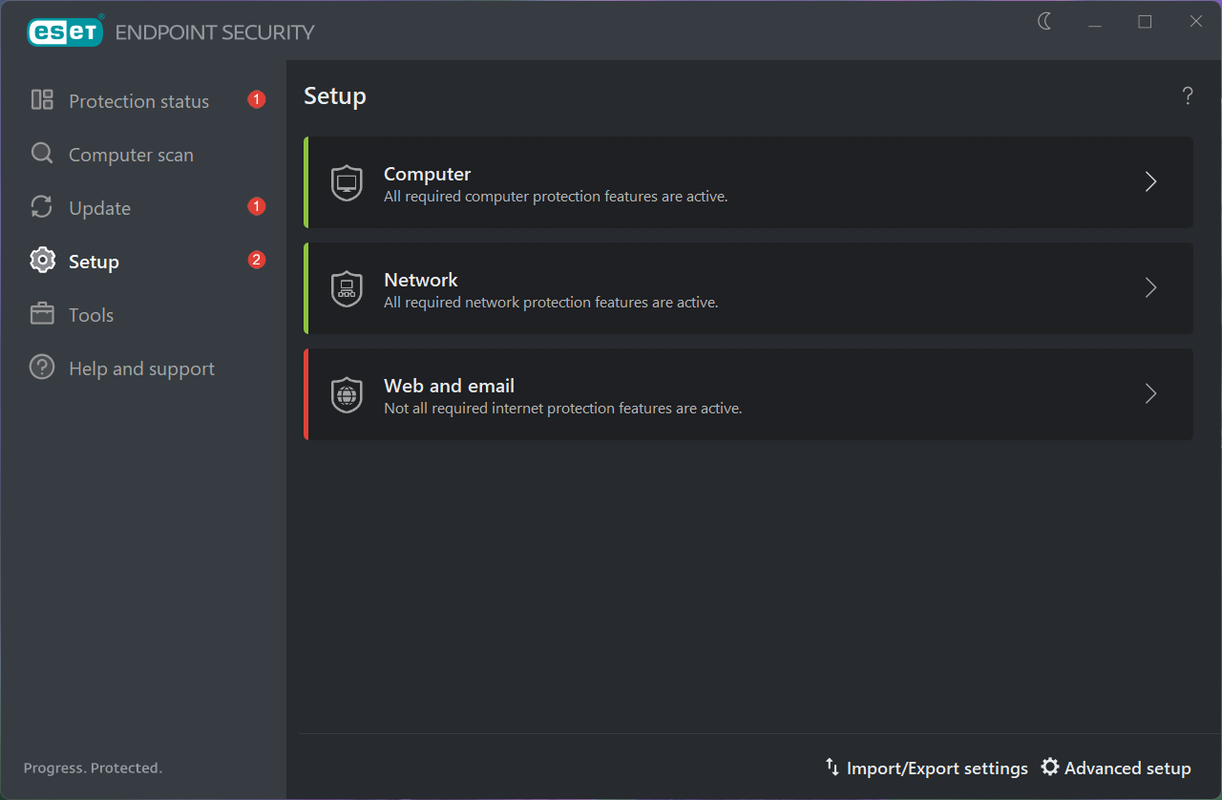This screenshot has width=1222, height=800.
Task: Click 'Not all required internet protection features are active.'
Action: [x=563, y=409]
